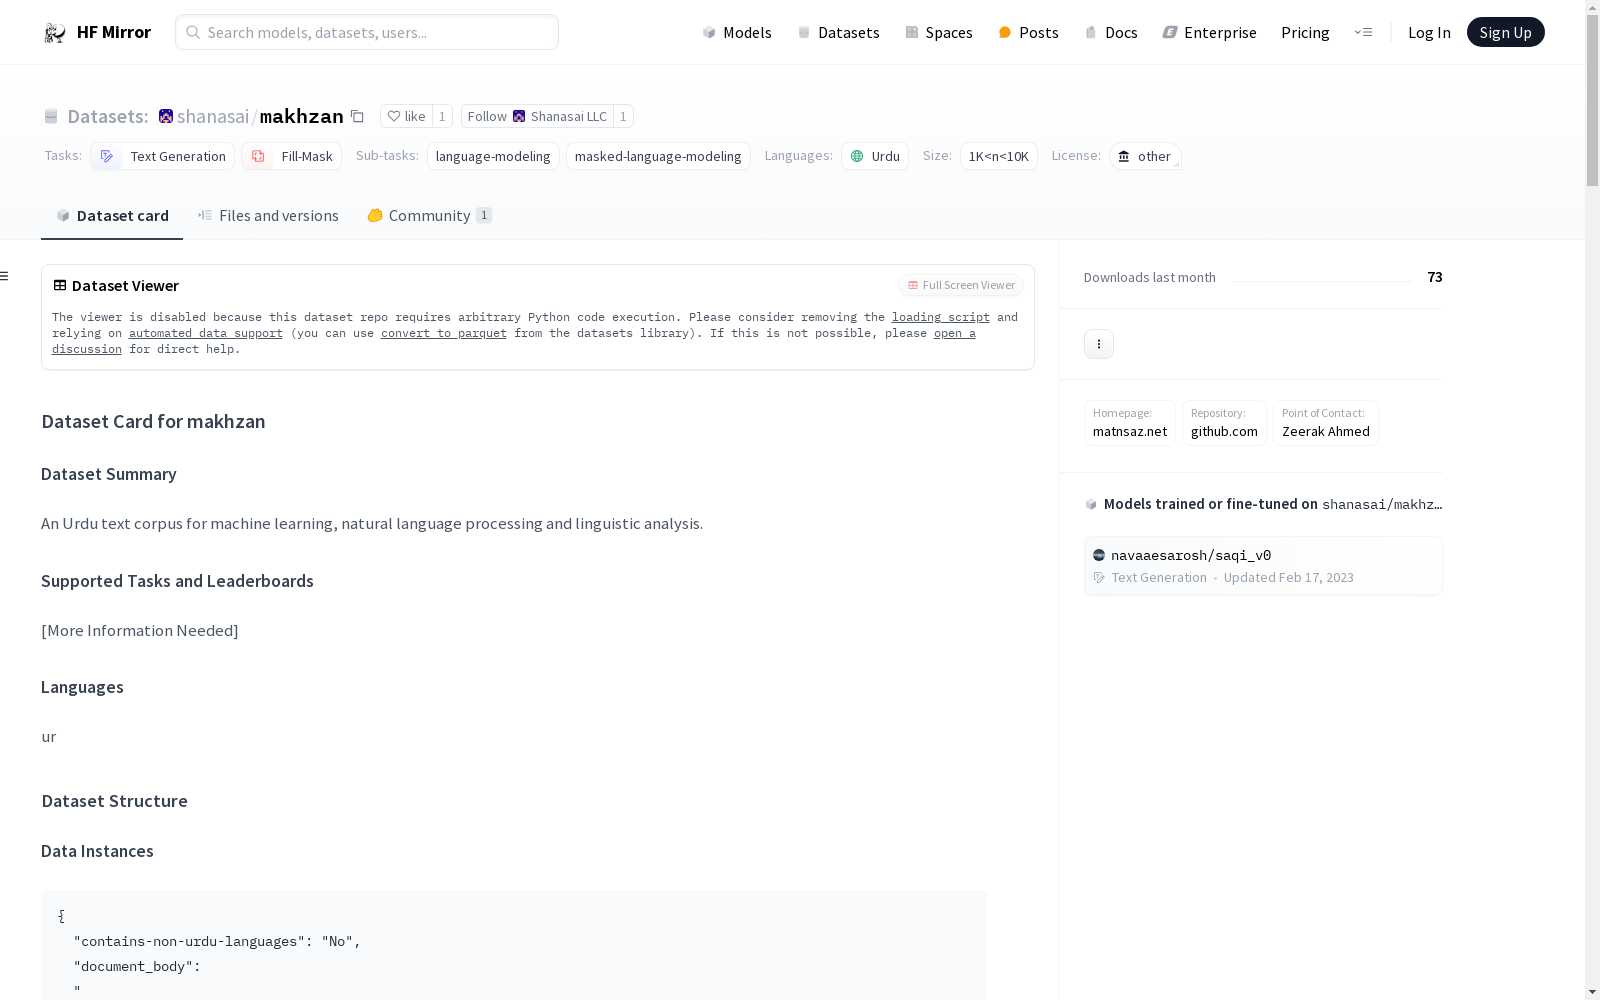Copy dataset name with copy icon
Image resolution: width=1600 pixels, height=1000 pixels.
[357, 116]
